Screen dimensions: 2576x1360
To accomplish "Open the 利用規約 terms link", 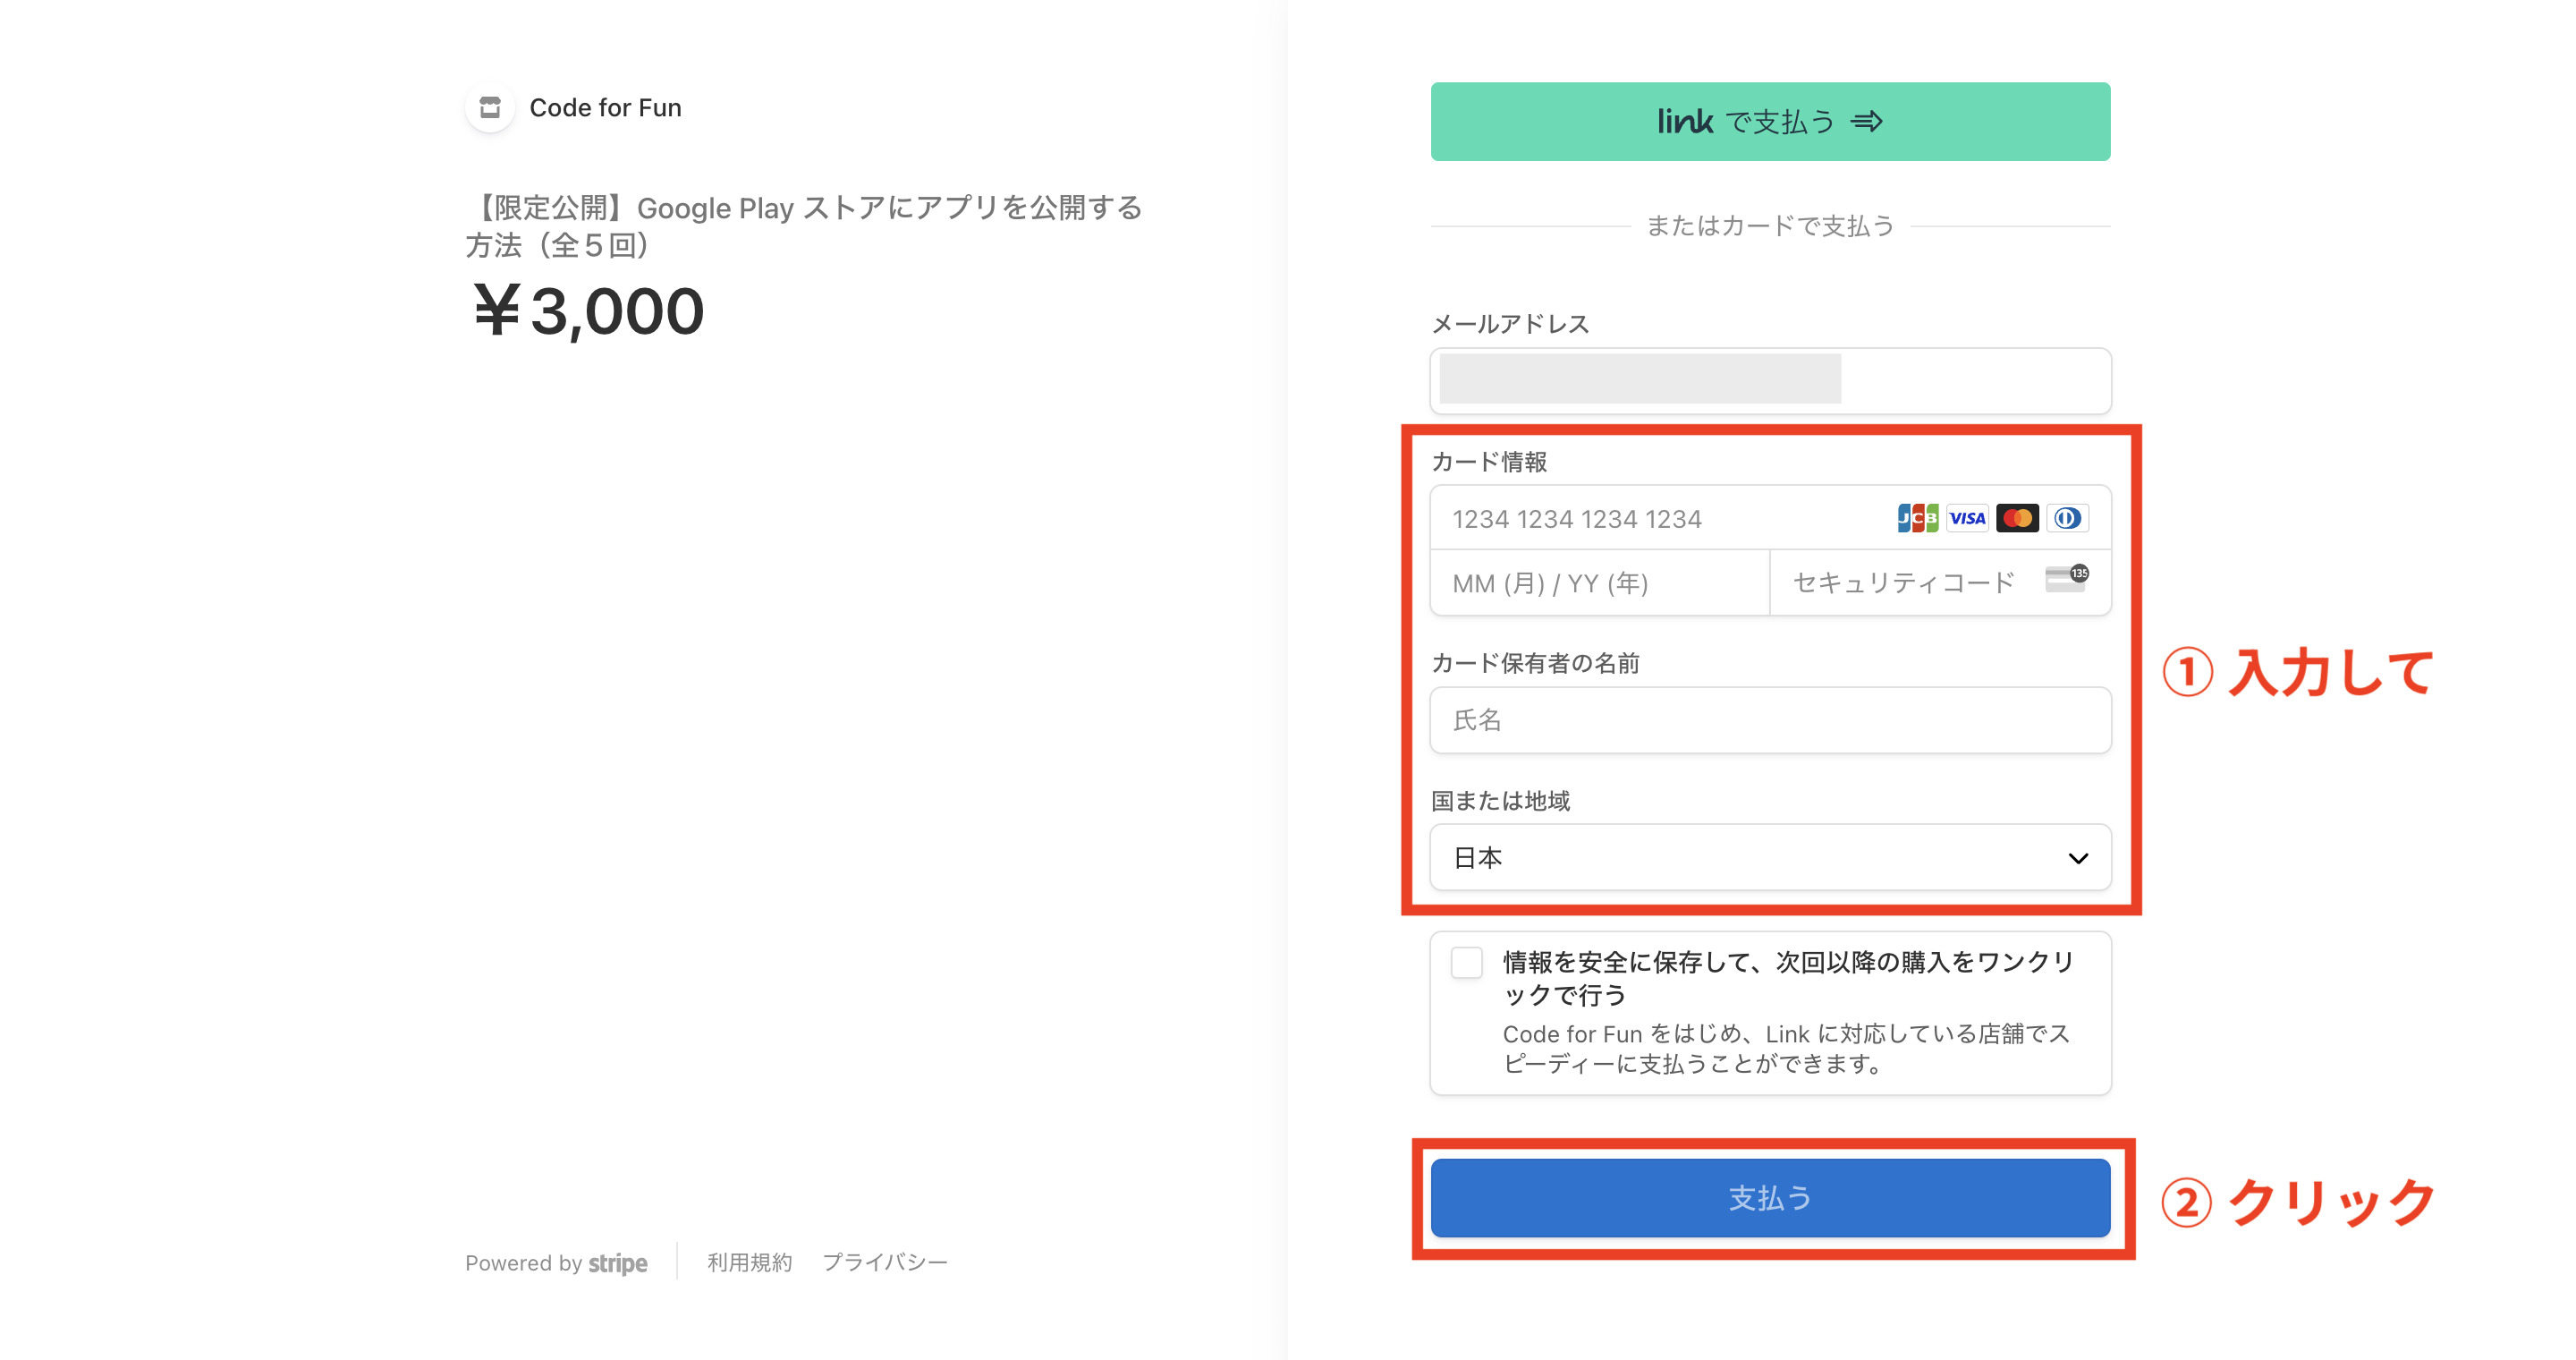I will 749,1262.
